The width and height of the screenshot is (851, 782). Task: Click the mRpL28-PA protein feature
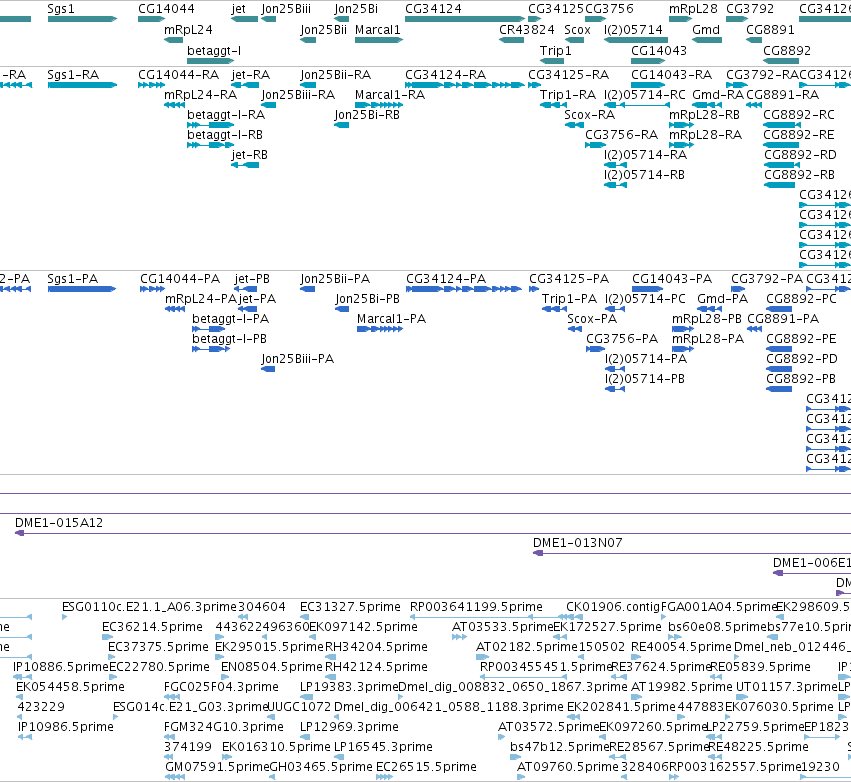pos(683,349)
